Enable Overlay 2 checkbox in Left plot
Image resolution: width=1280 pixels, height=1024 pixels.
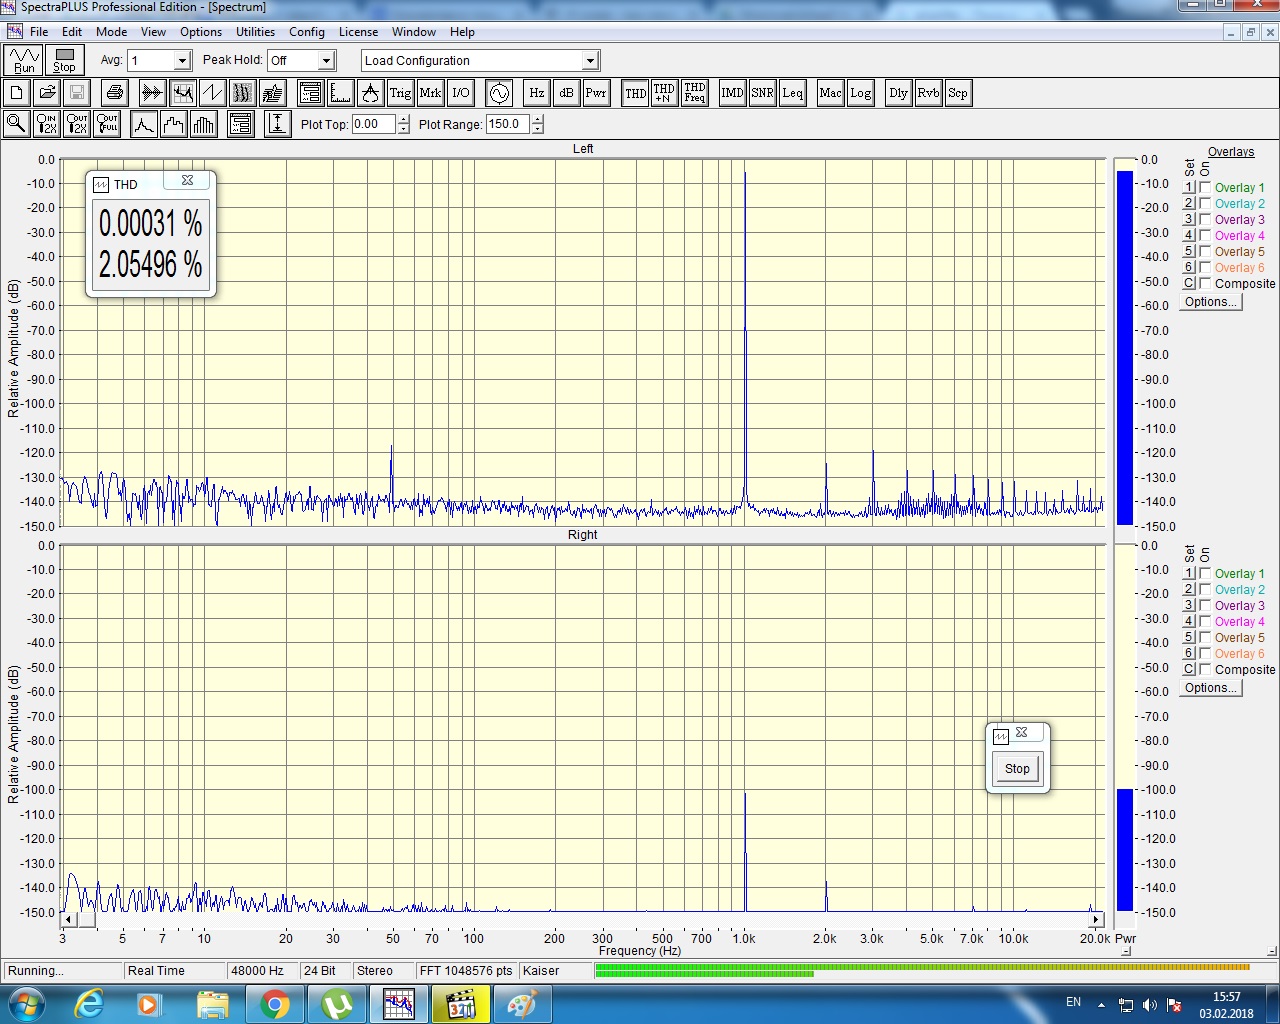coord(1205,203)
